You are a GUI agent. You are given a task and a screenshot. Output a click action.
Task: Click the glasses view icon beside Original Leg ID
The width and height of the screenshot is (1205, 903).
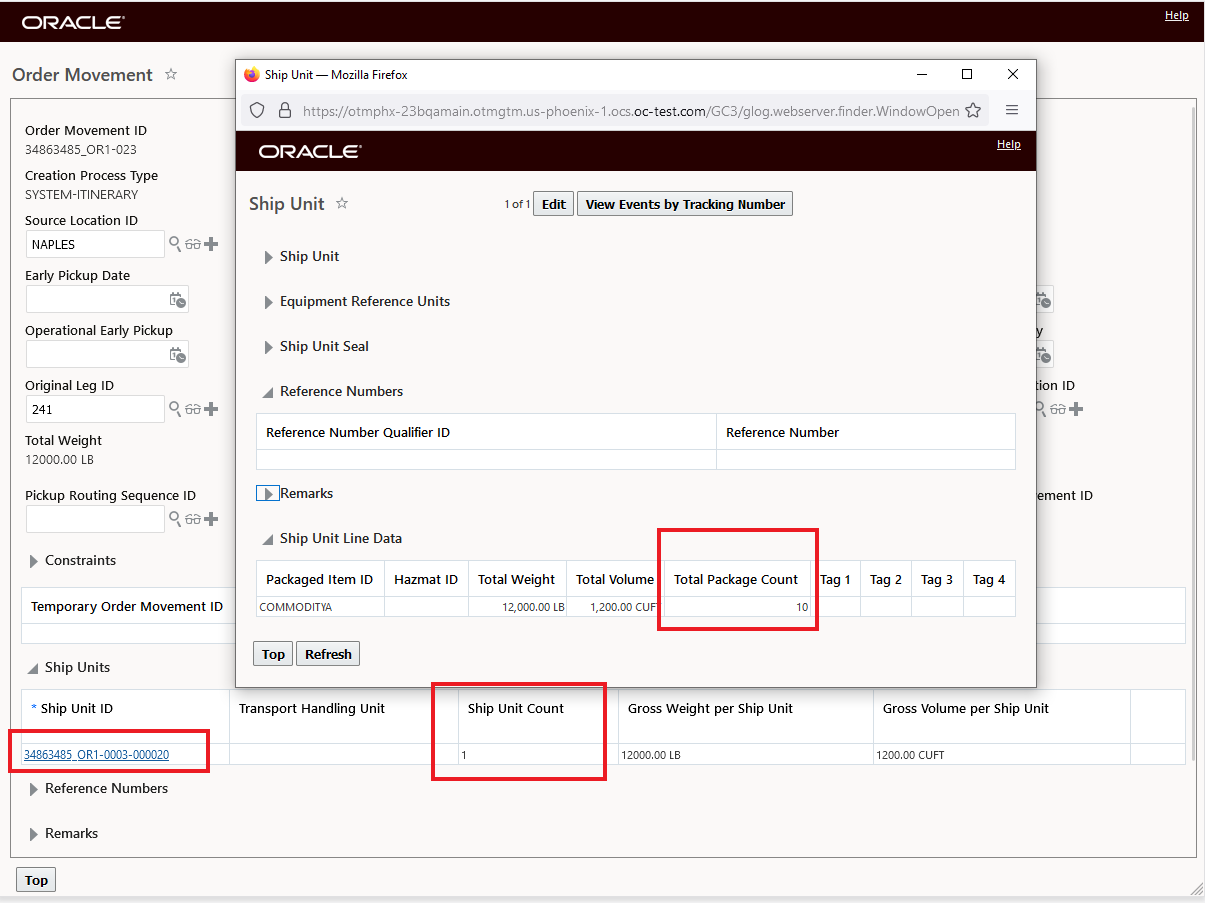(193, 409)
